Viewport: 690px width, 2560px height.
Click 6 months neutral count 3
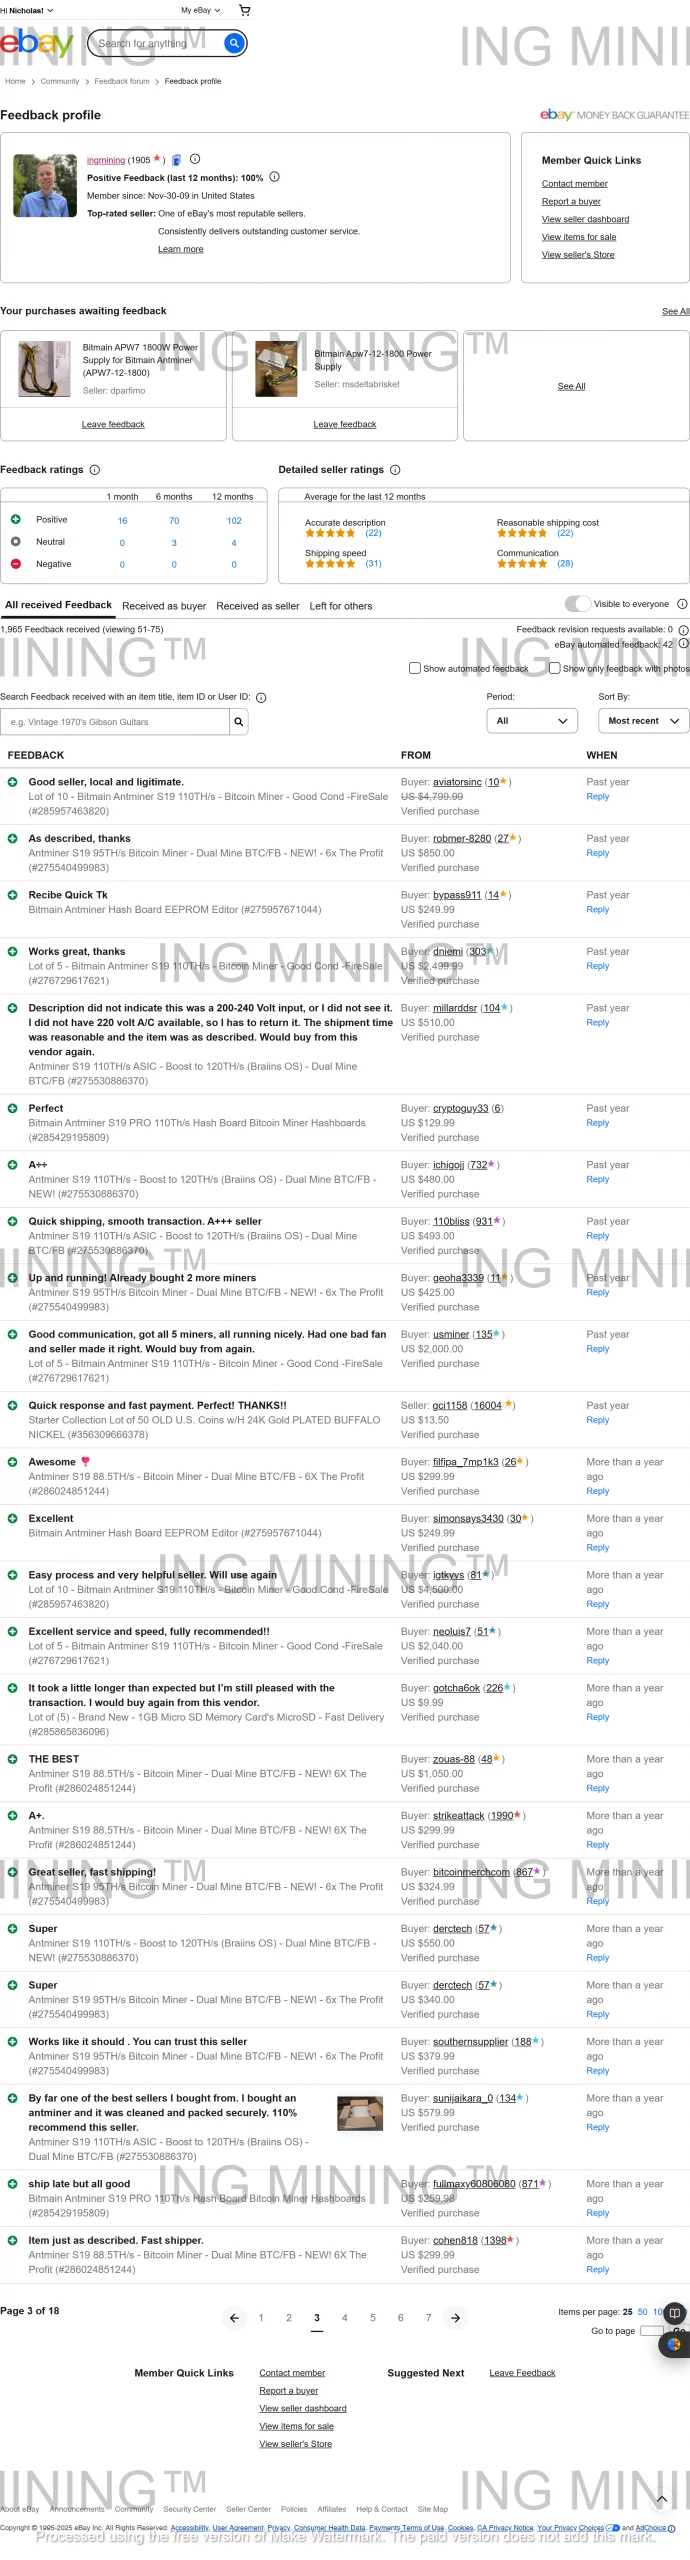click(174, 543)
